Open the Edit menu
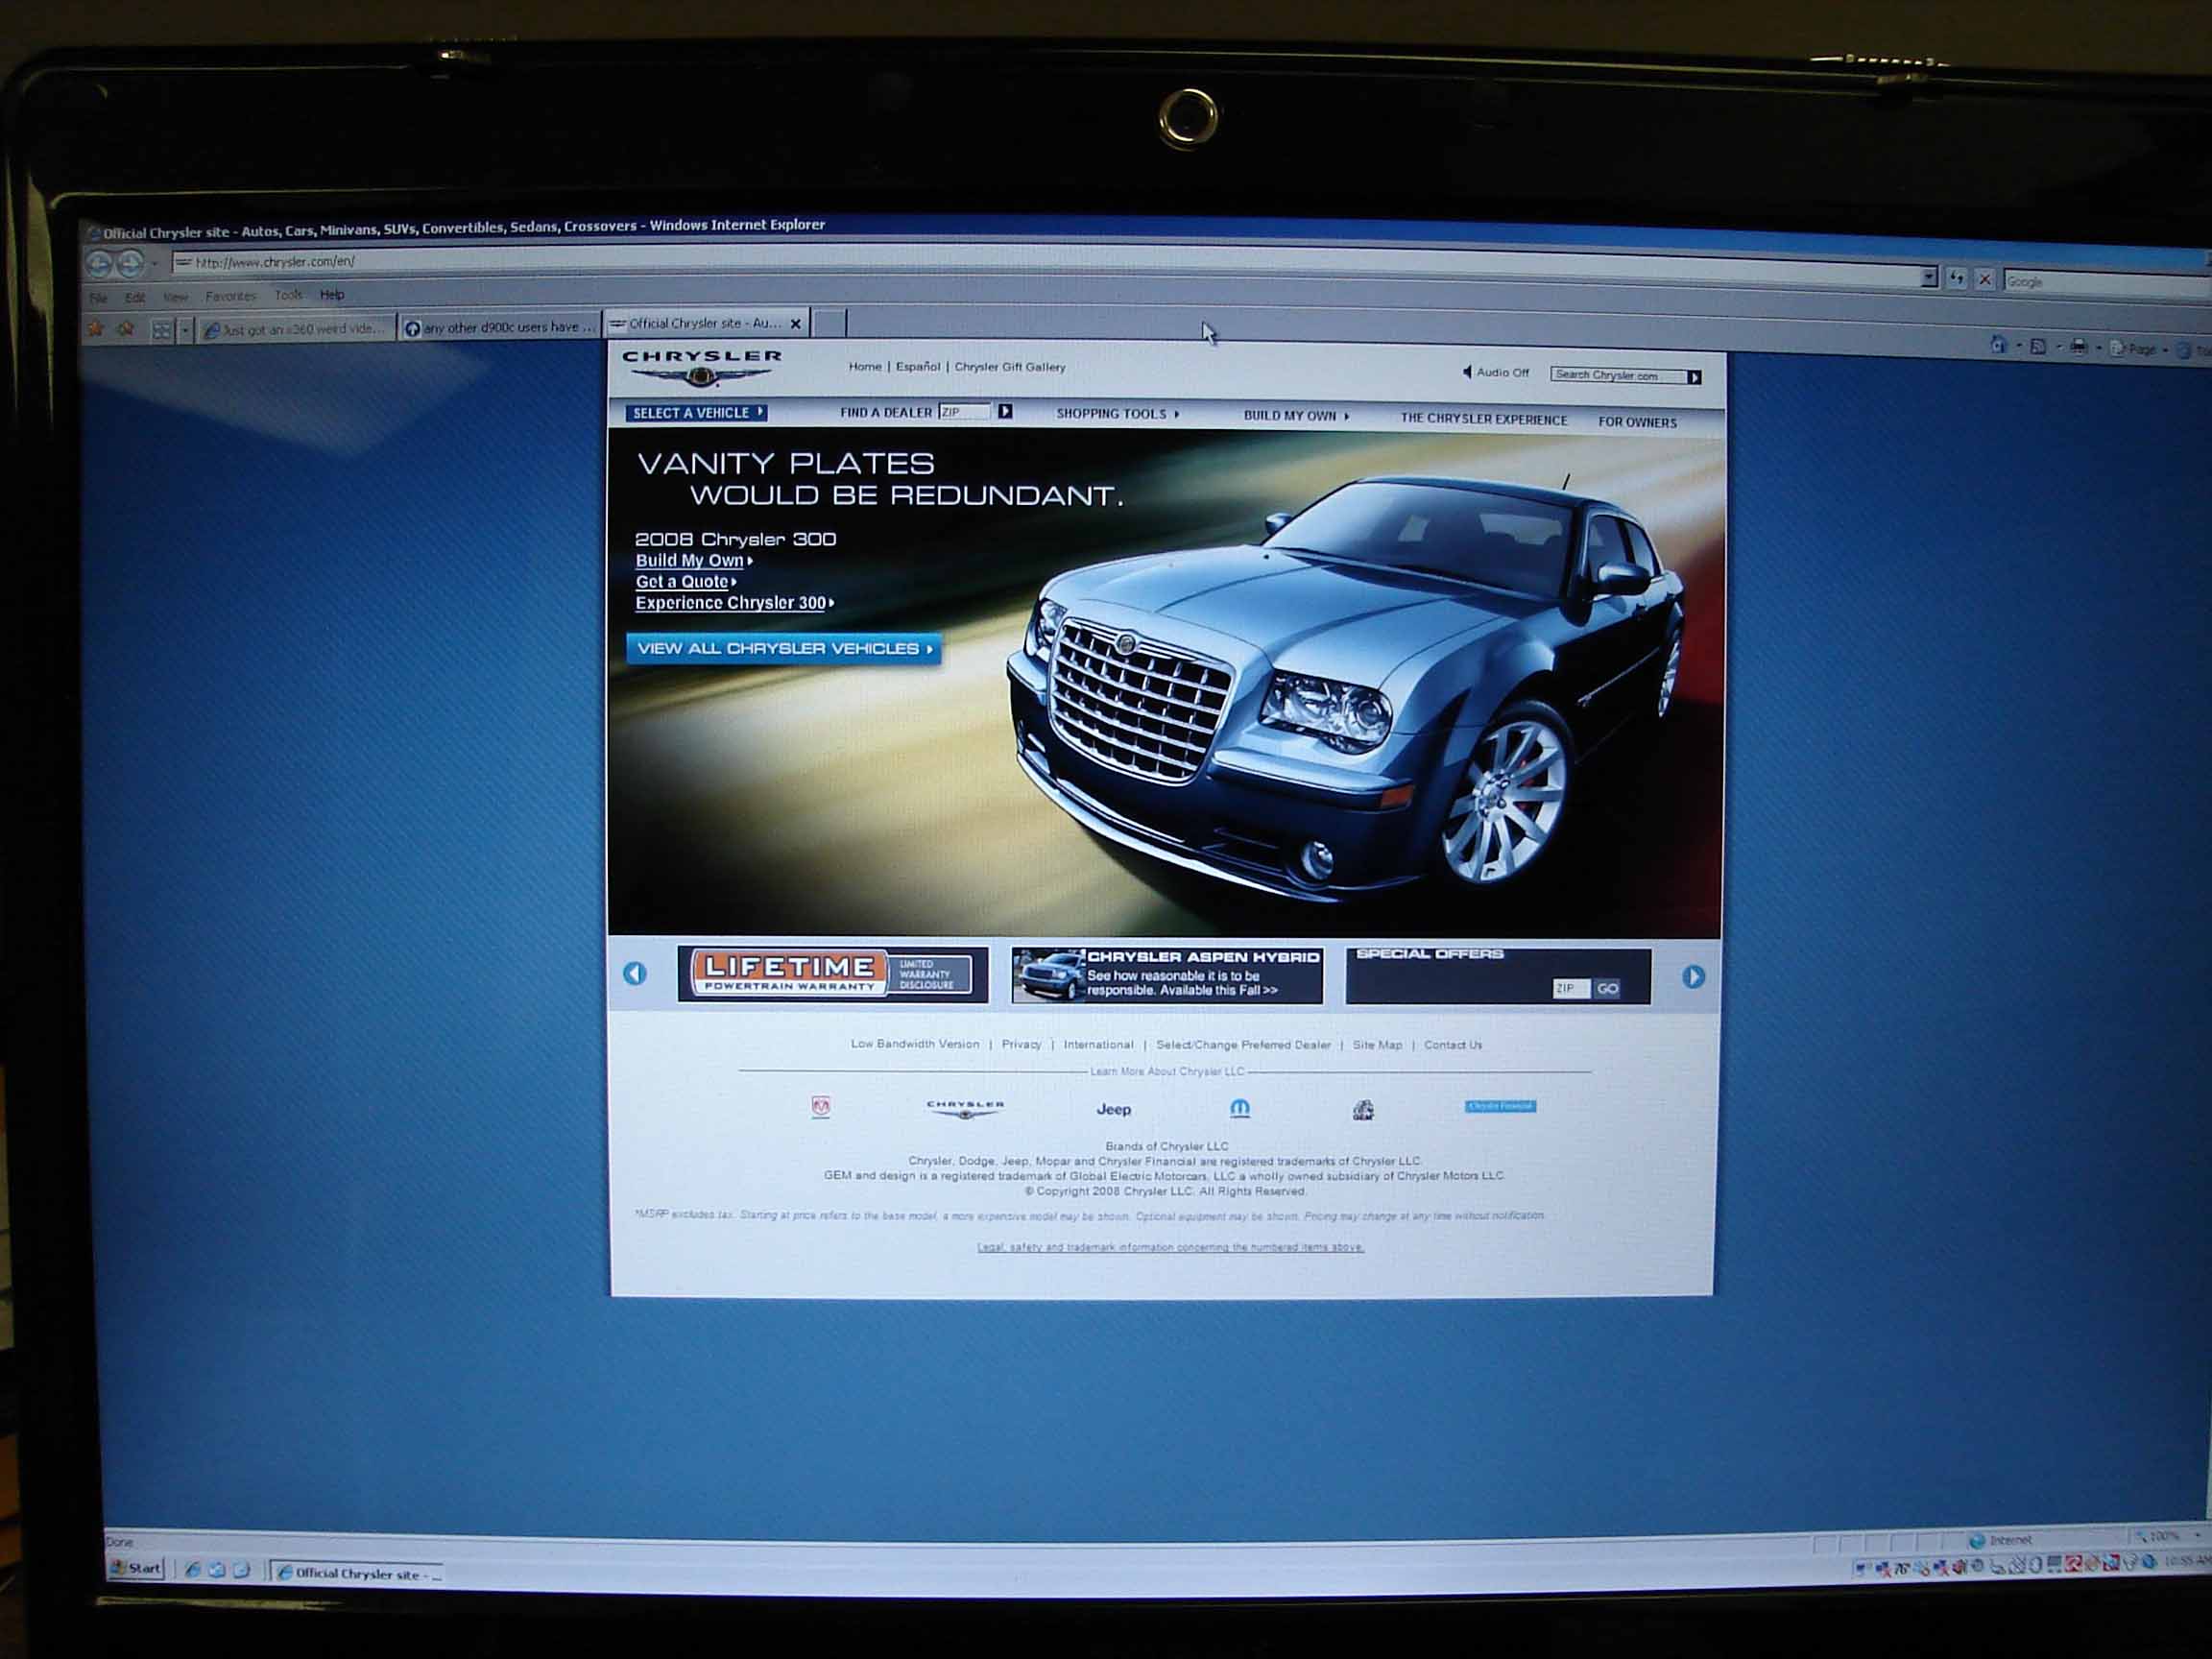 (135, 298)
